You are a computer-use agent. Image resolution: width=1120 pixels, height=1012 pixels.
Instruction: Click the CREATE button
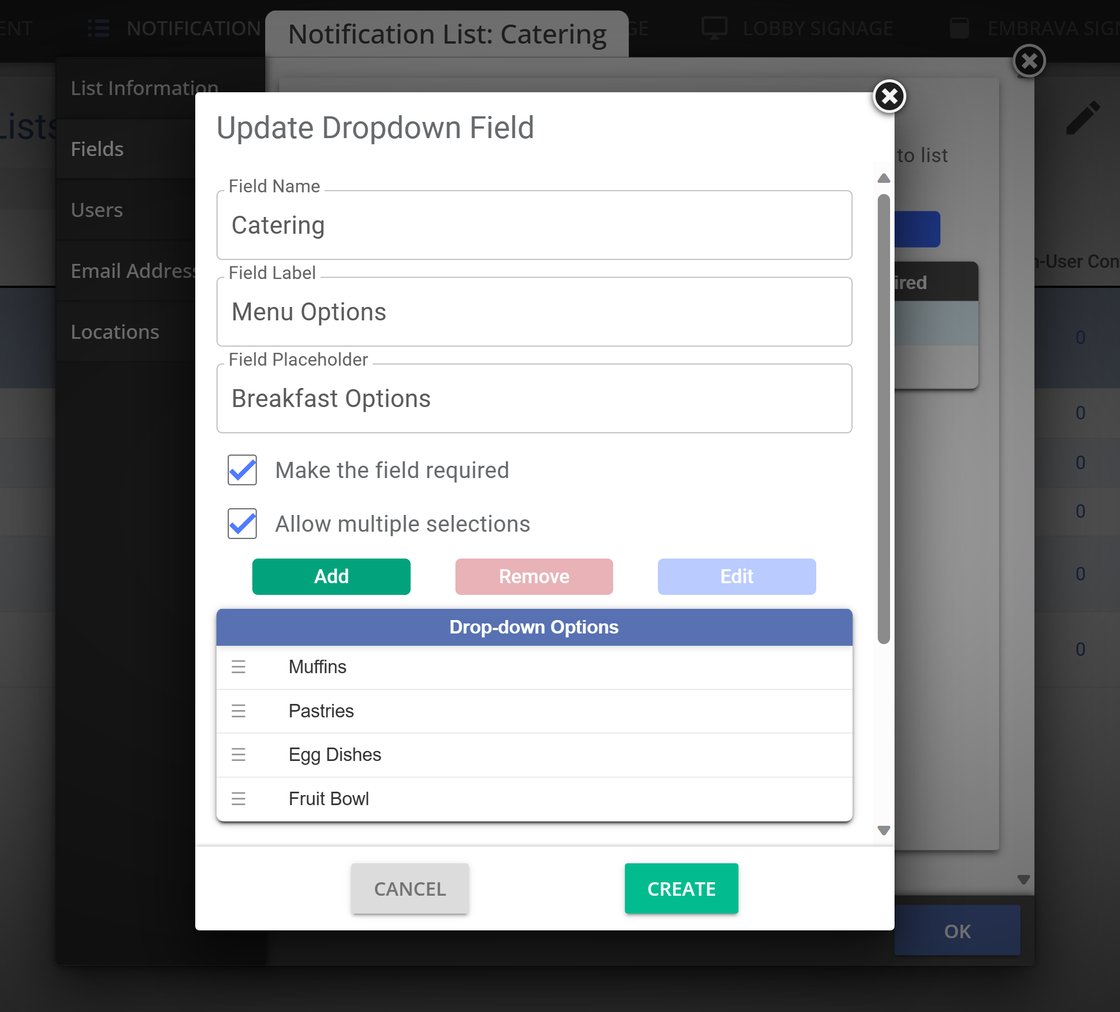[681, 889]
